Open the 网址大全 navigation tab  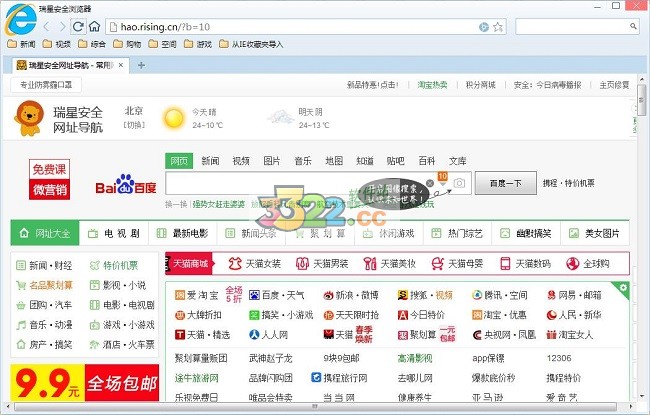pos(45,233)
